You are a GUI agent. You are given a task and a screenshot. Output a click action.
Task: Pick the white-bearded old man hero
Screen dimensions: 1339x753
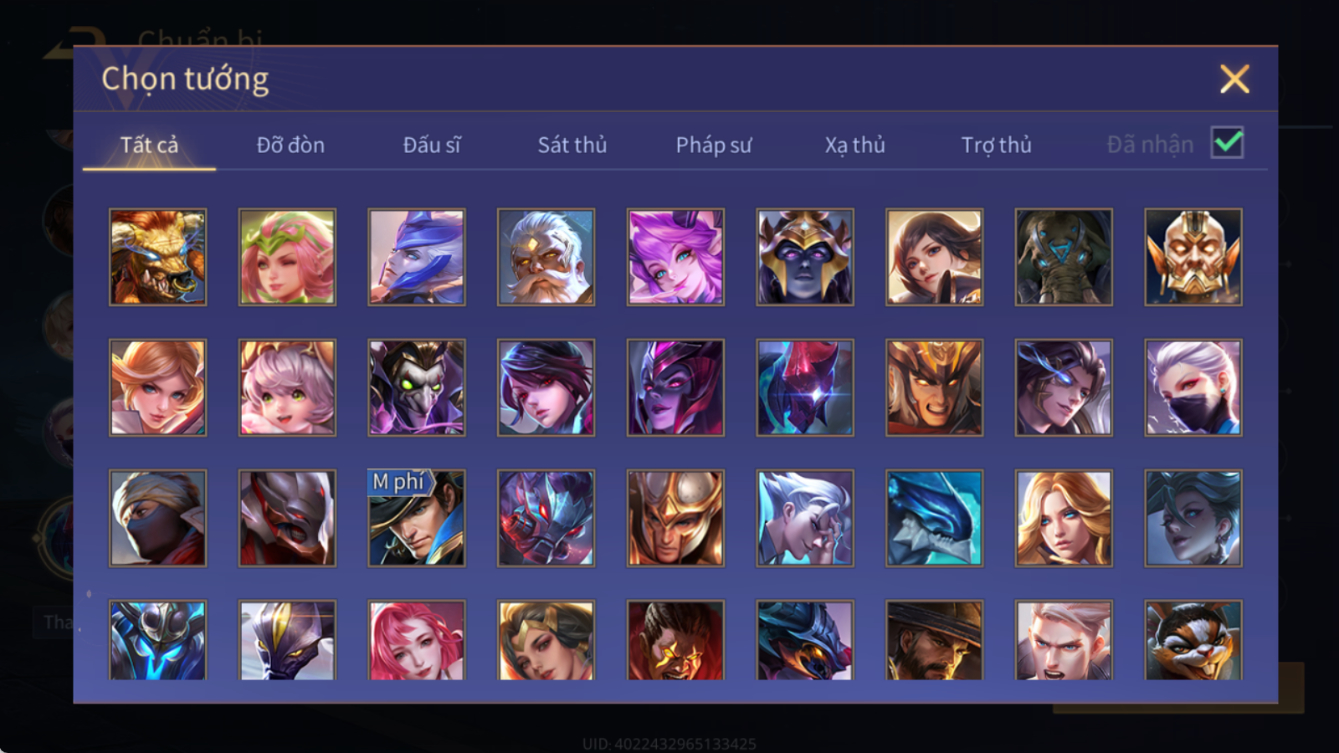point(546,257)
